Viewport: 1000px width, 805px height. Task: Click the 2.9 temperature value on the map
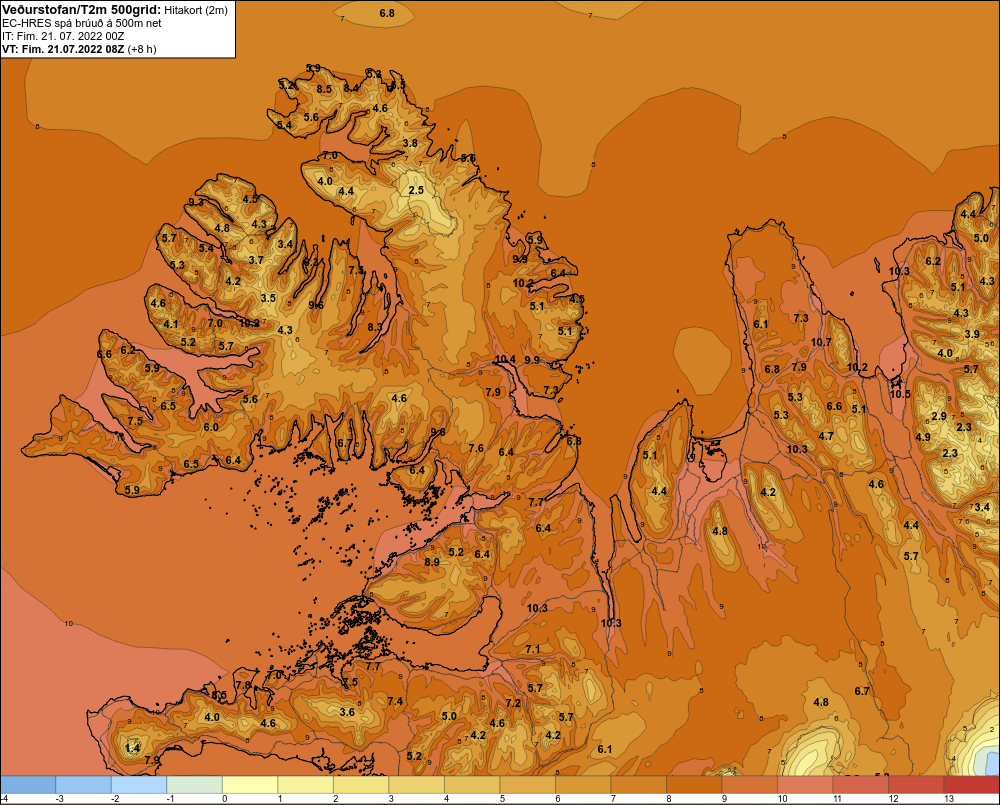click(939, 416)
